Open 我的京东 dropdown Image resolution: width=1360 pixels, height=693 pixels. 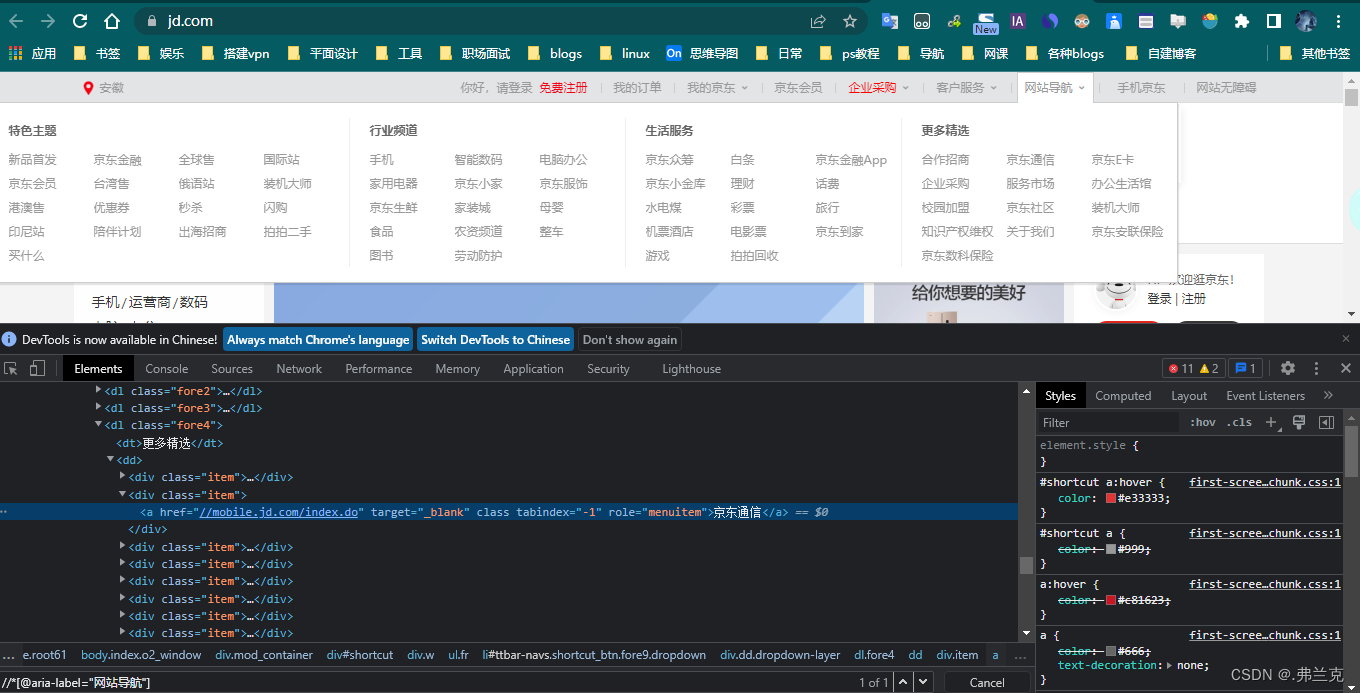[717, 87]
